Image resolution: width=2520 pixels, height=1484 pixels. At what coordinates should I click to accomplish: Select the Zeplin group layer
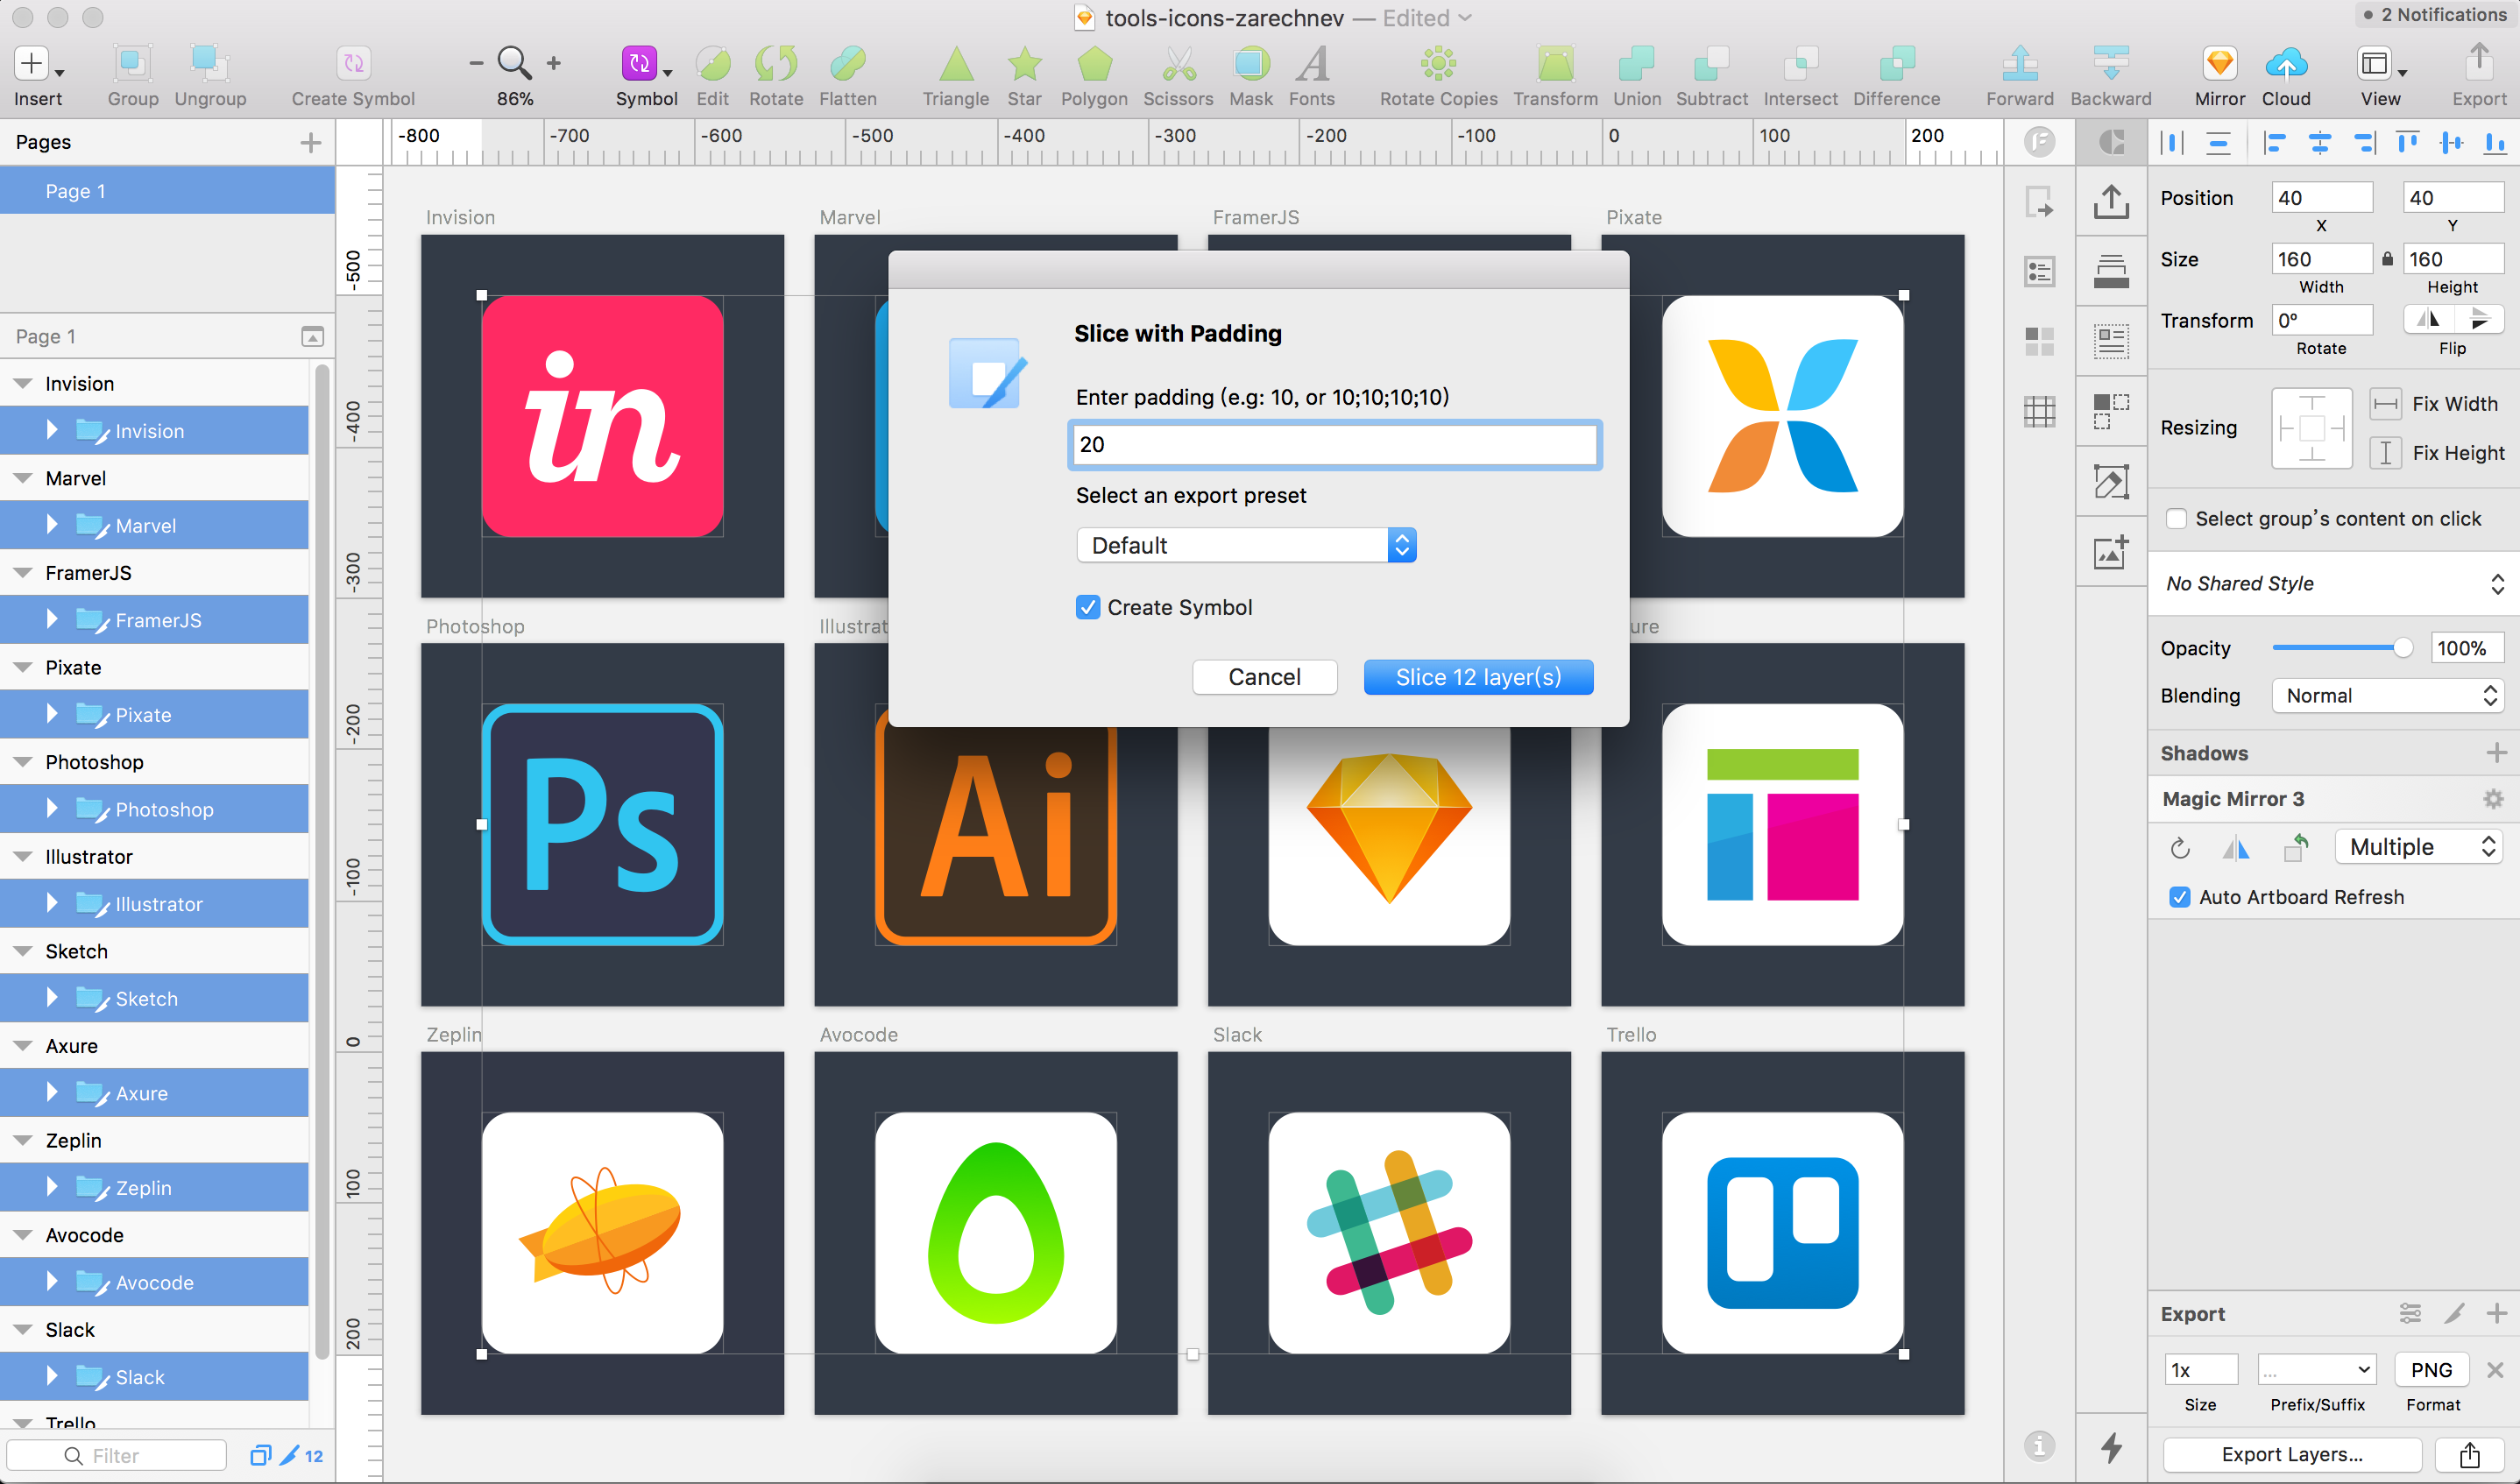(154, 1188)
